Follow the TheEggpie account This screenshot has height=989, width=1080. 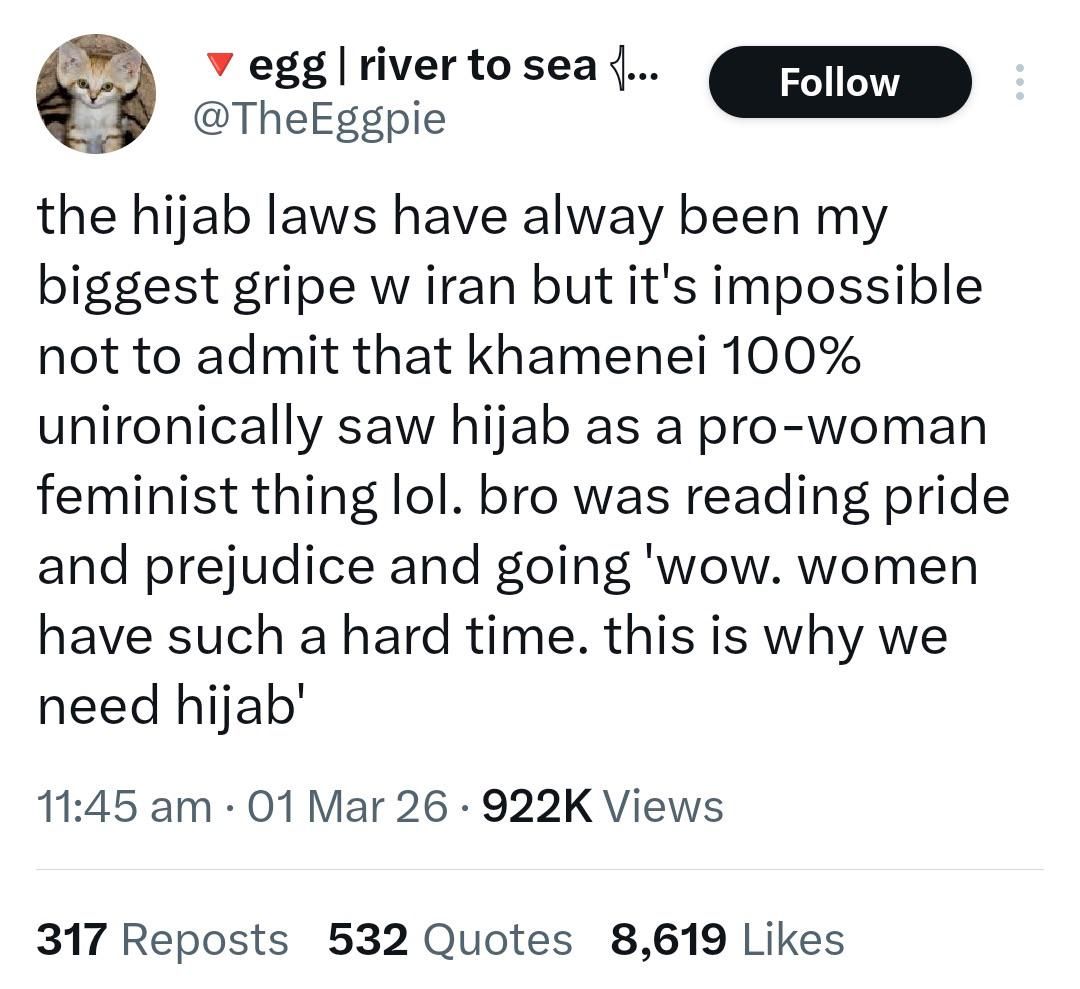[839, 82]
